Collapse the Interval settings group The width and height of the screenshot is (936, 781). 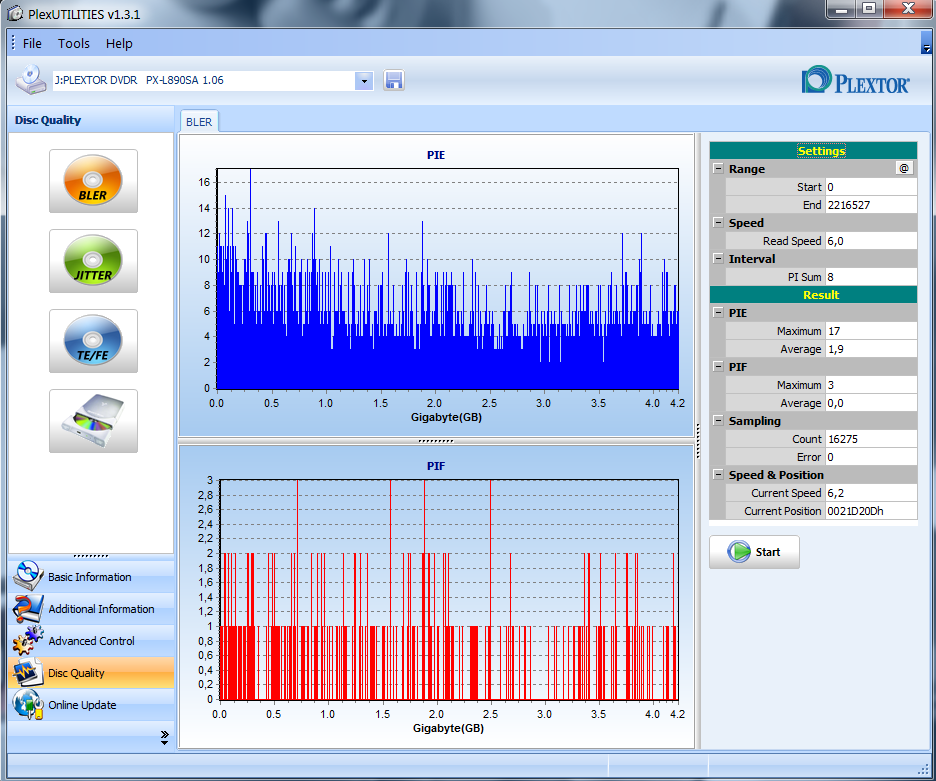coord(718,259)
